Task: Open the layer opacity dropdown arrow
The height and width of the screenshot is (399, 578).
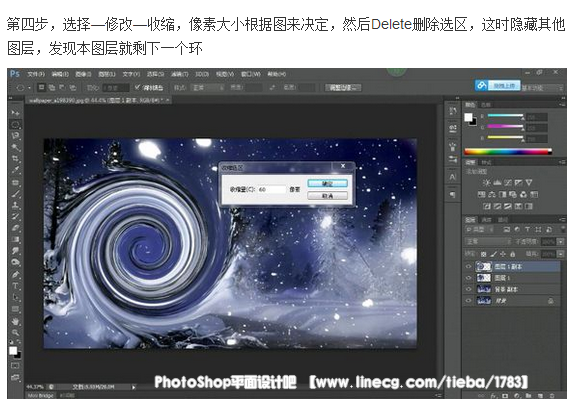Action: click(561, 242)
